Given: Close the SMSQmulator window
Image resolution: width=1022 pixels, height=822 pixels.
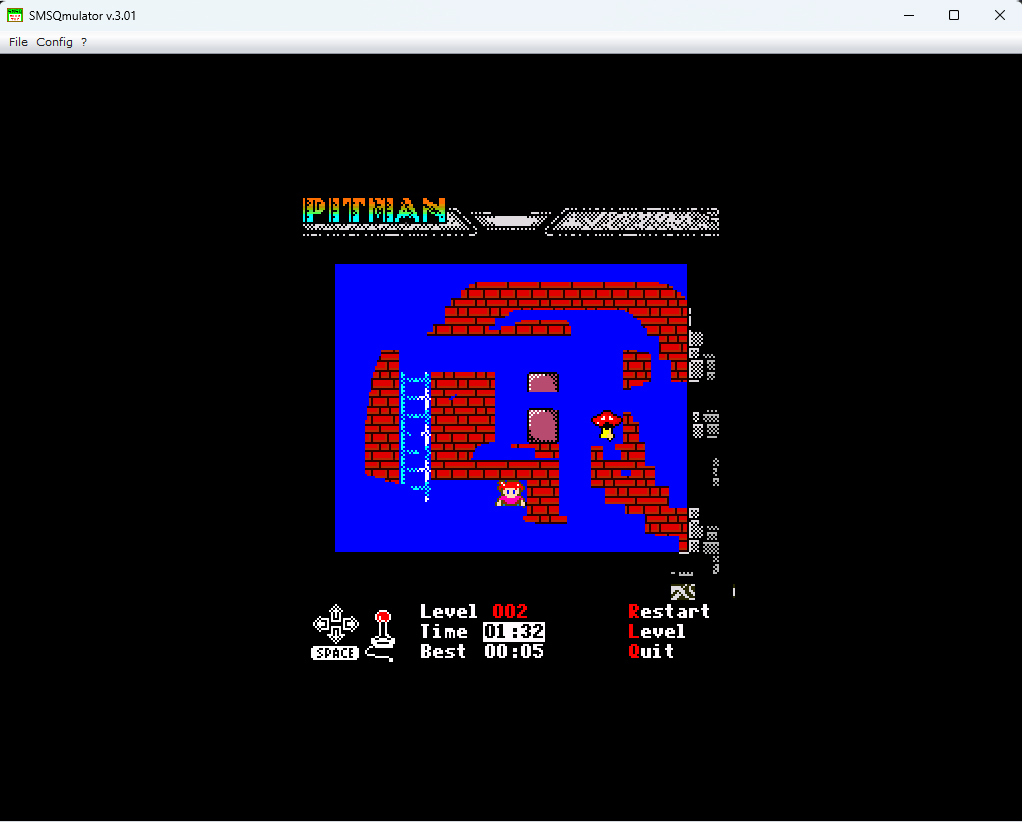Looking at the screenshot, I should tap(999, 15).
